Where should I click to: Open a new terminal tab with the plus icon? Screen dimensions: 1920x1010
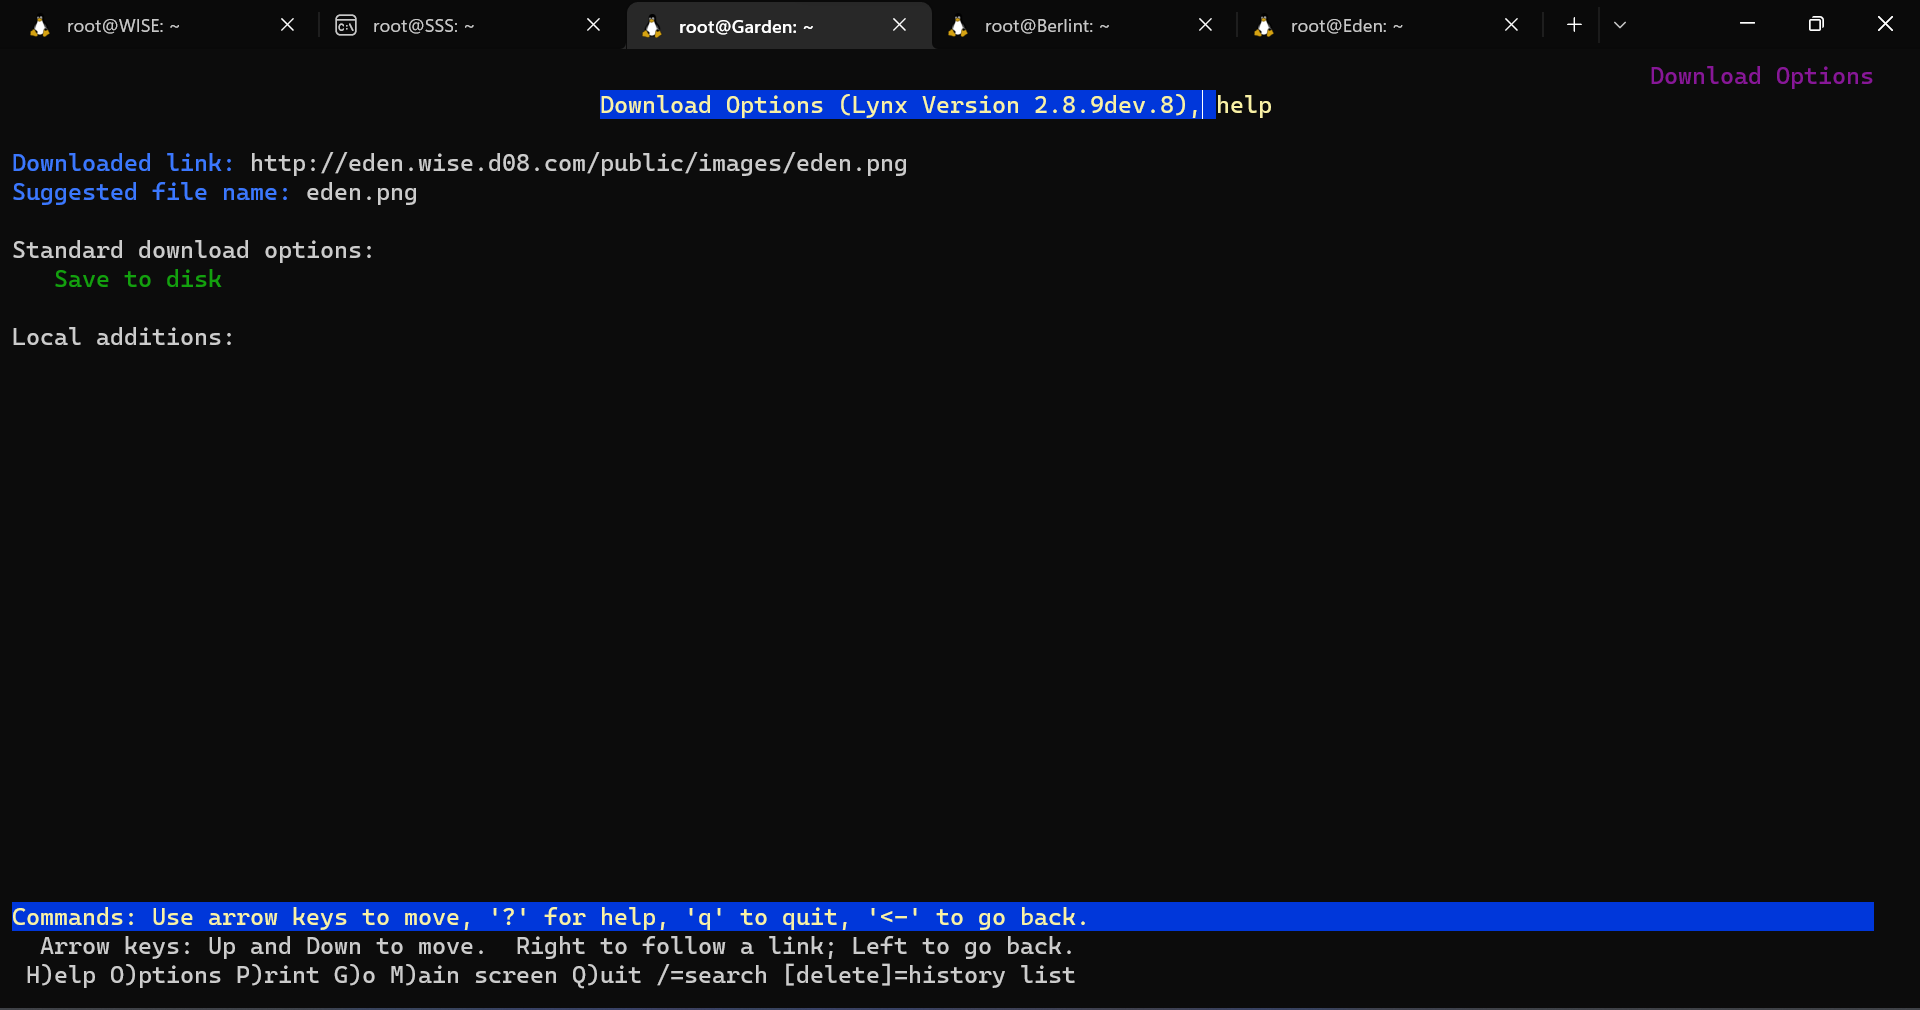[1573, 24]
